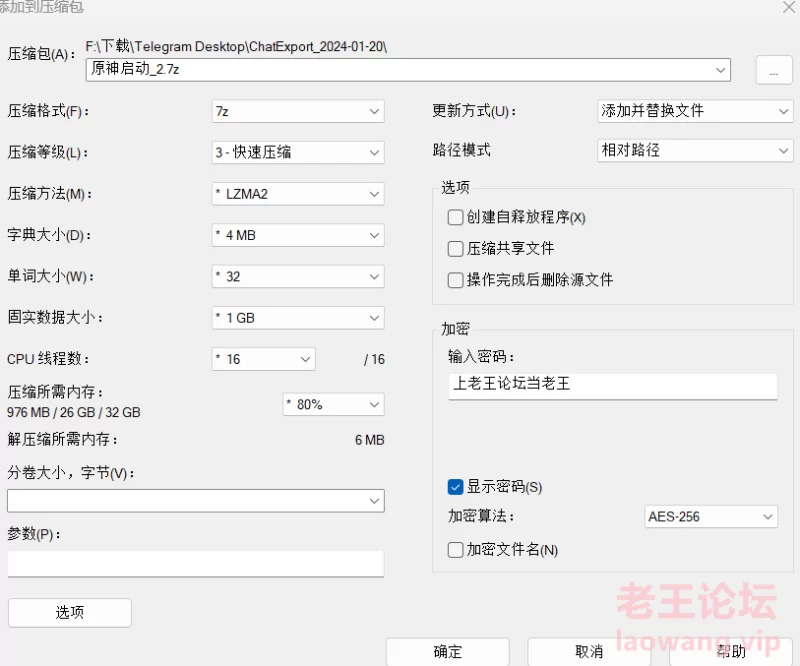Close the add to archive dialog
Screen dimensions: 800x666
pyautogui.click(x=789, y=7)
